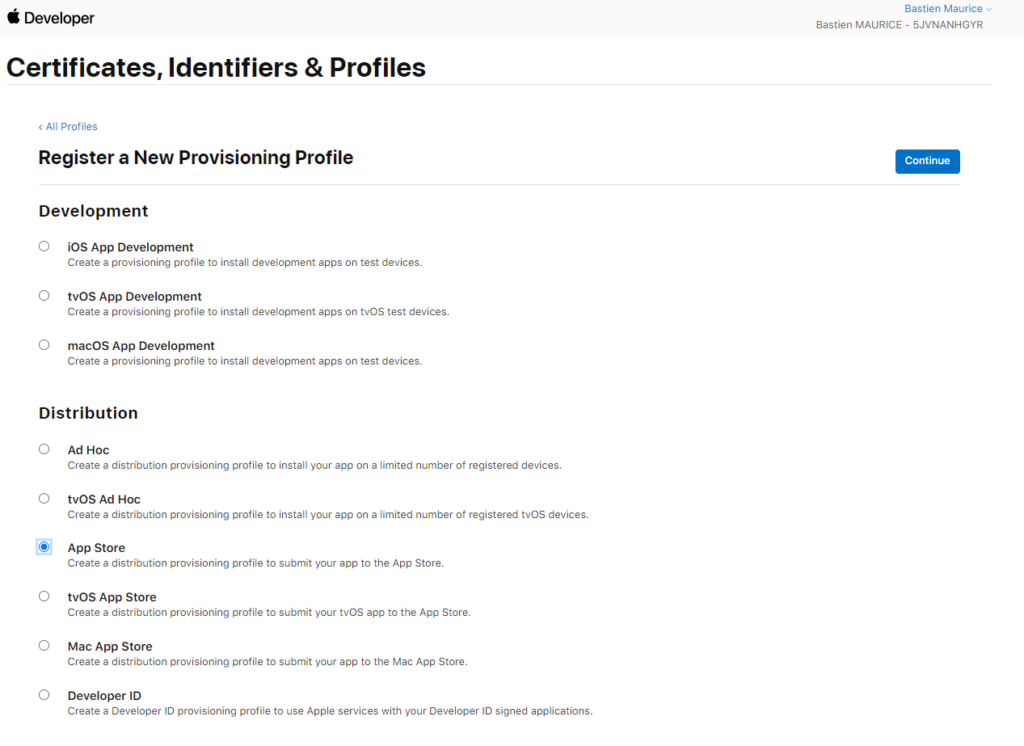Pick the Mac App Store profile type
This screenshot has width=1024, height=746.
point(44,645)
